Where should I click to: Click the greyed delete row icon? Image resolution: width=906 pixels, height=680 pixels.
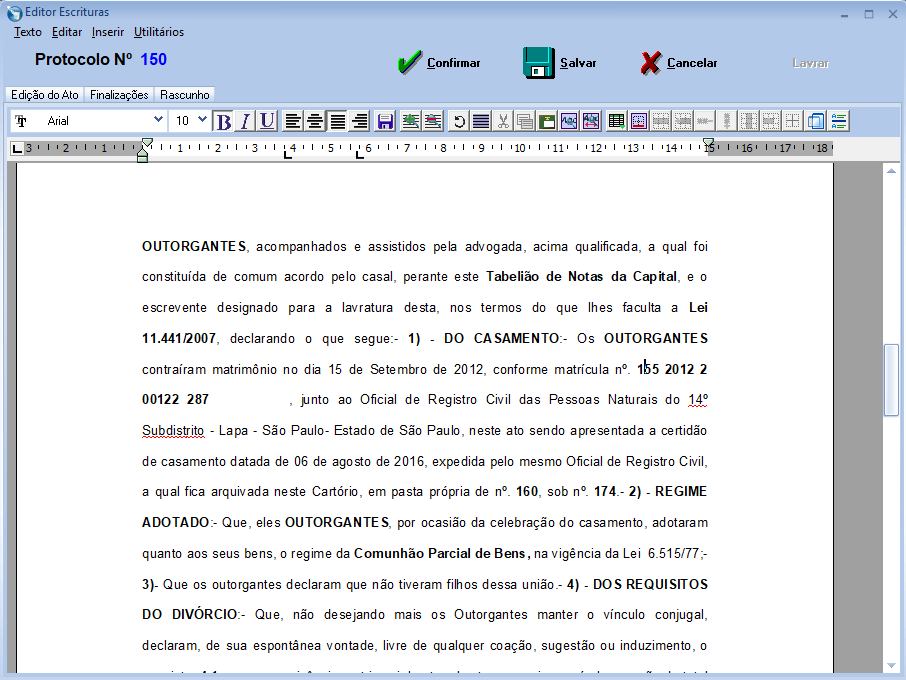click(704, 121)
